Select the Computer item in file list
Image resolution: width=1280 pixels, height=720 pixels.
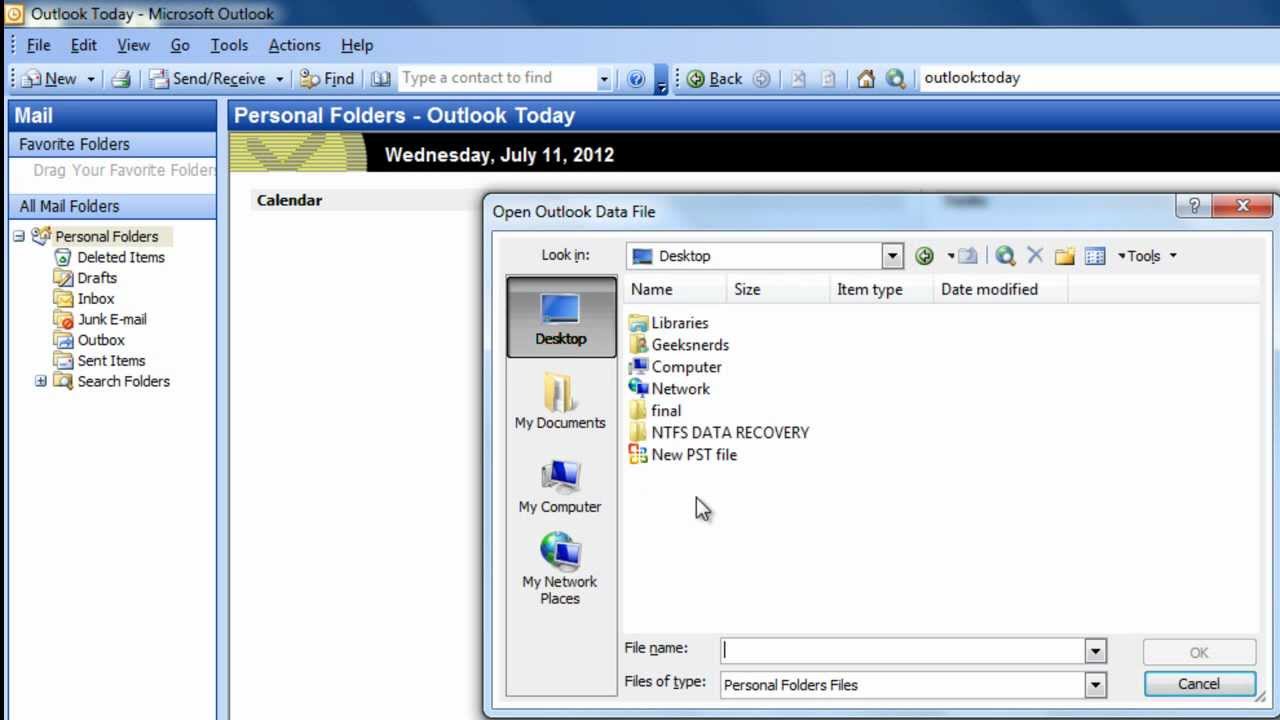pos(675,367)
